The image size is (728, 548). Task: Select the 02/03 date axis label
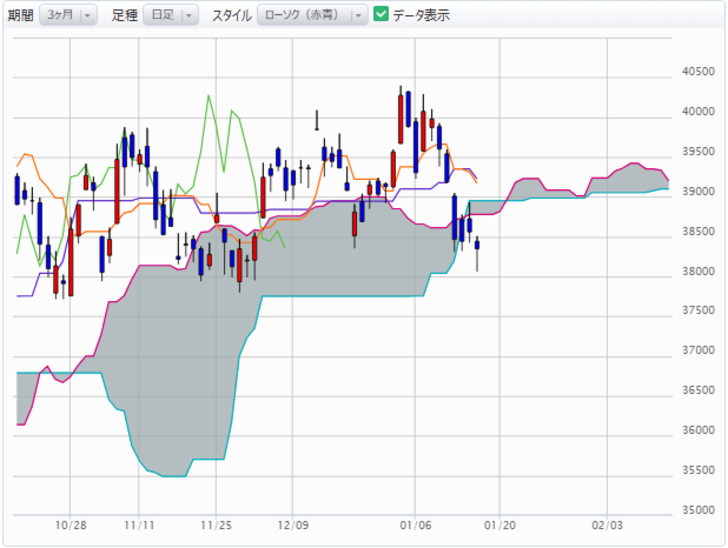pos(607,523)
